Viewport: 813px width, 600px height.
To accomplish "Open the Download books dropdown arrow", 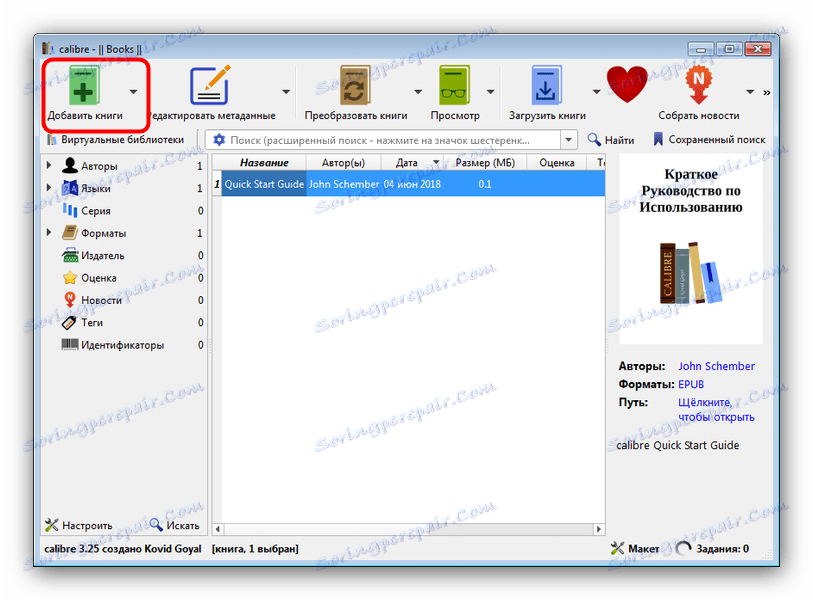I will click(596, 92).
